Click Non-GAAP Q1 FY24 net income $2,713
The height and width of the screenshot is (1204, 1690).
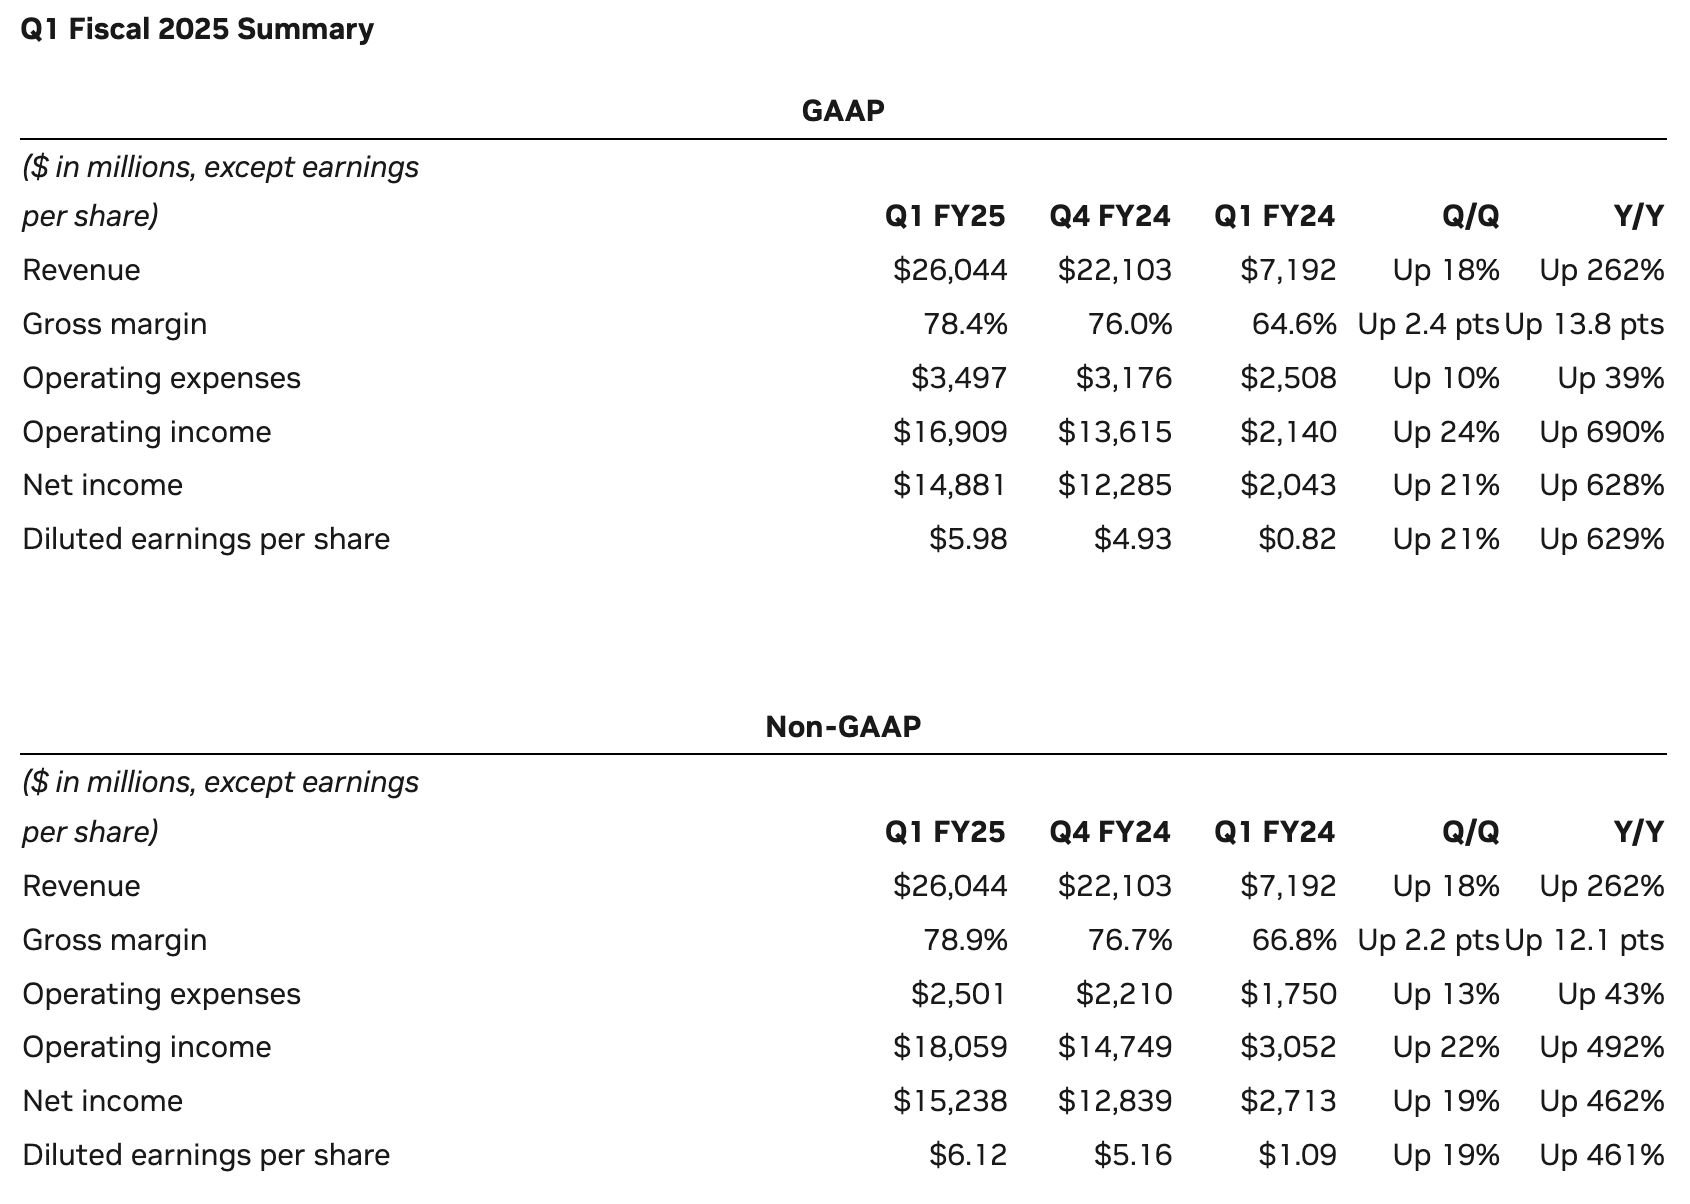click(x=1288, y=1101)
